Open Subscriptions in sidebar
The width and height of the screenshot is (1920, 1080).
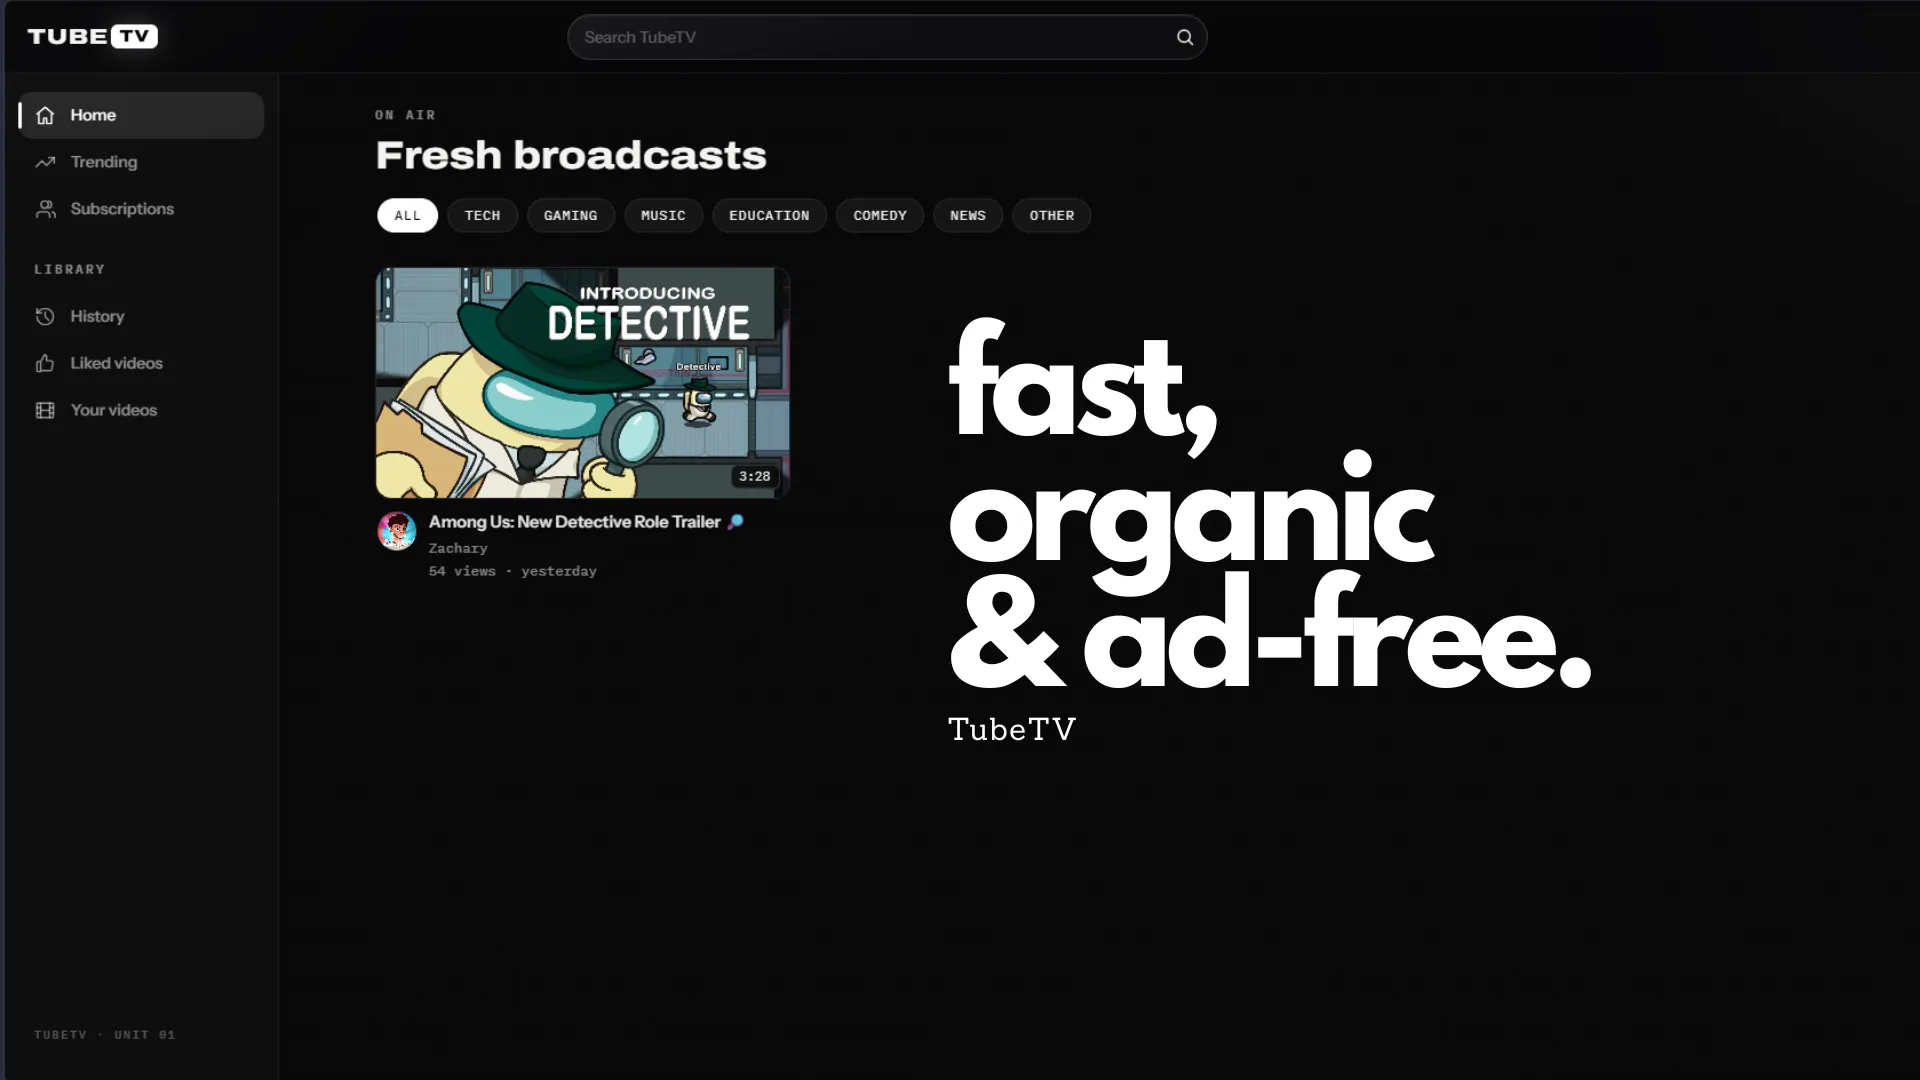[x=141, y=209]
